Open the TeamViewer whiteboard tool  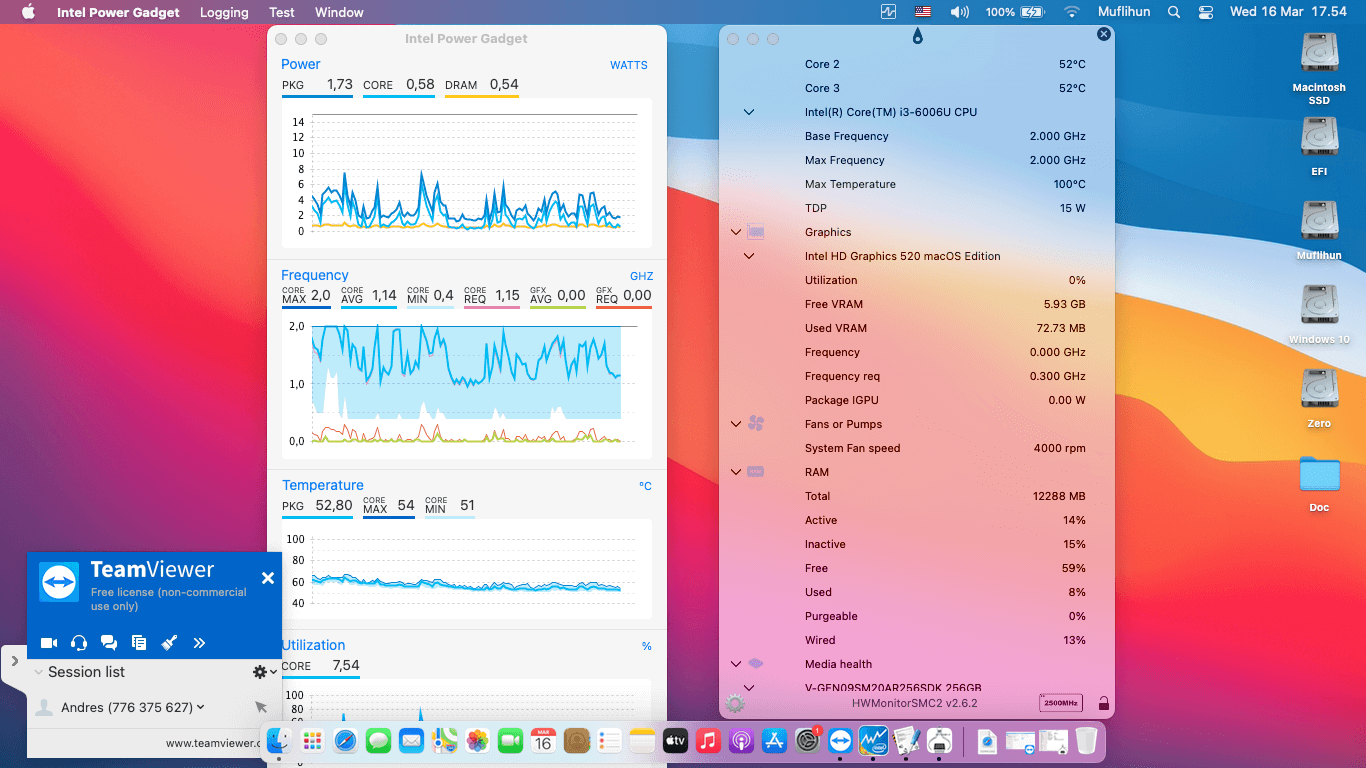pos(169,643)
